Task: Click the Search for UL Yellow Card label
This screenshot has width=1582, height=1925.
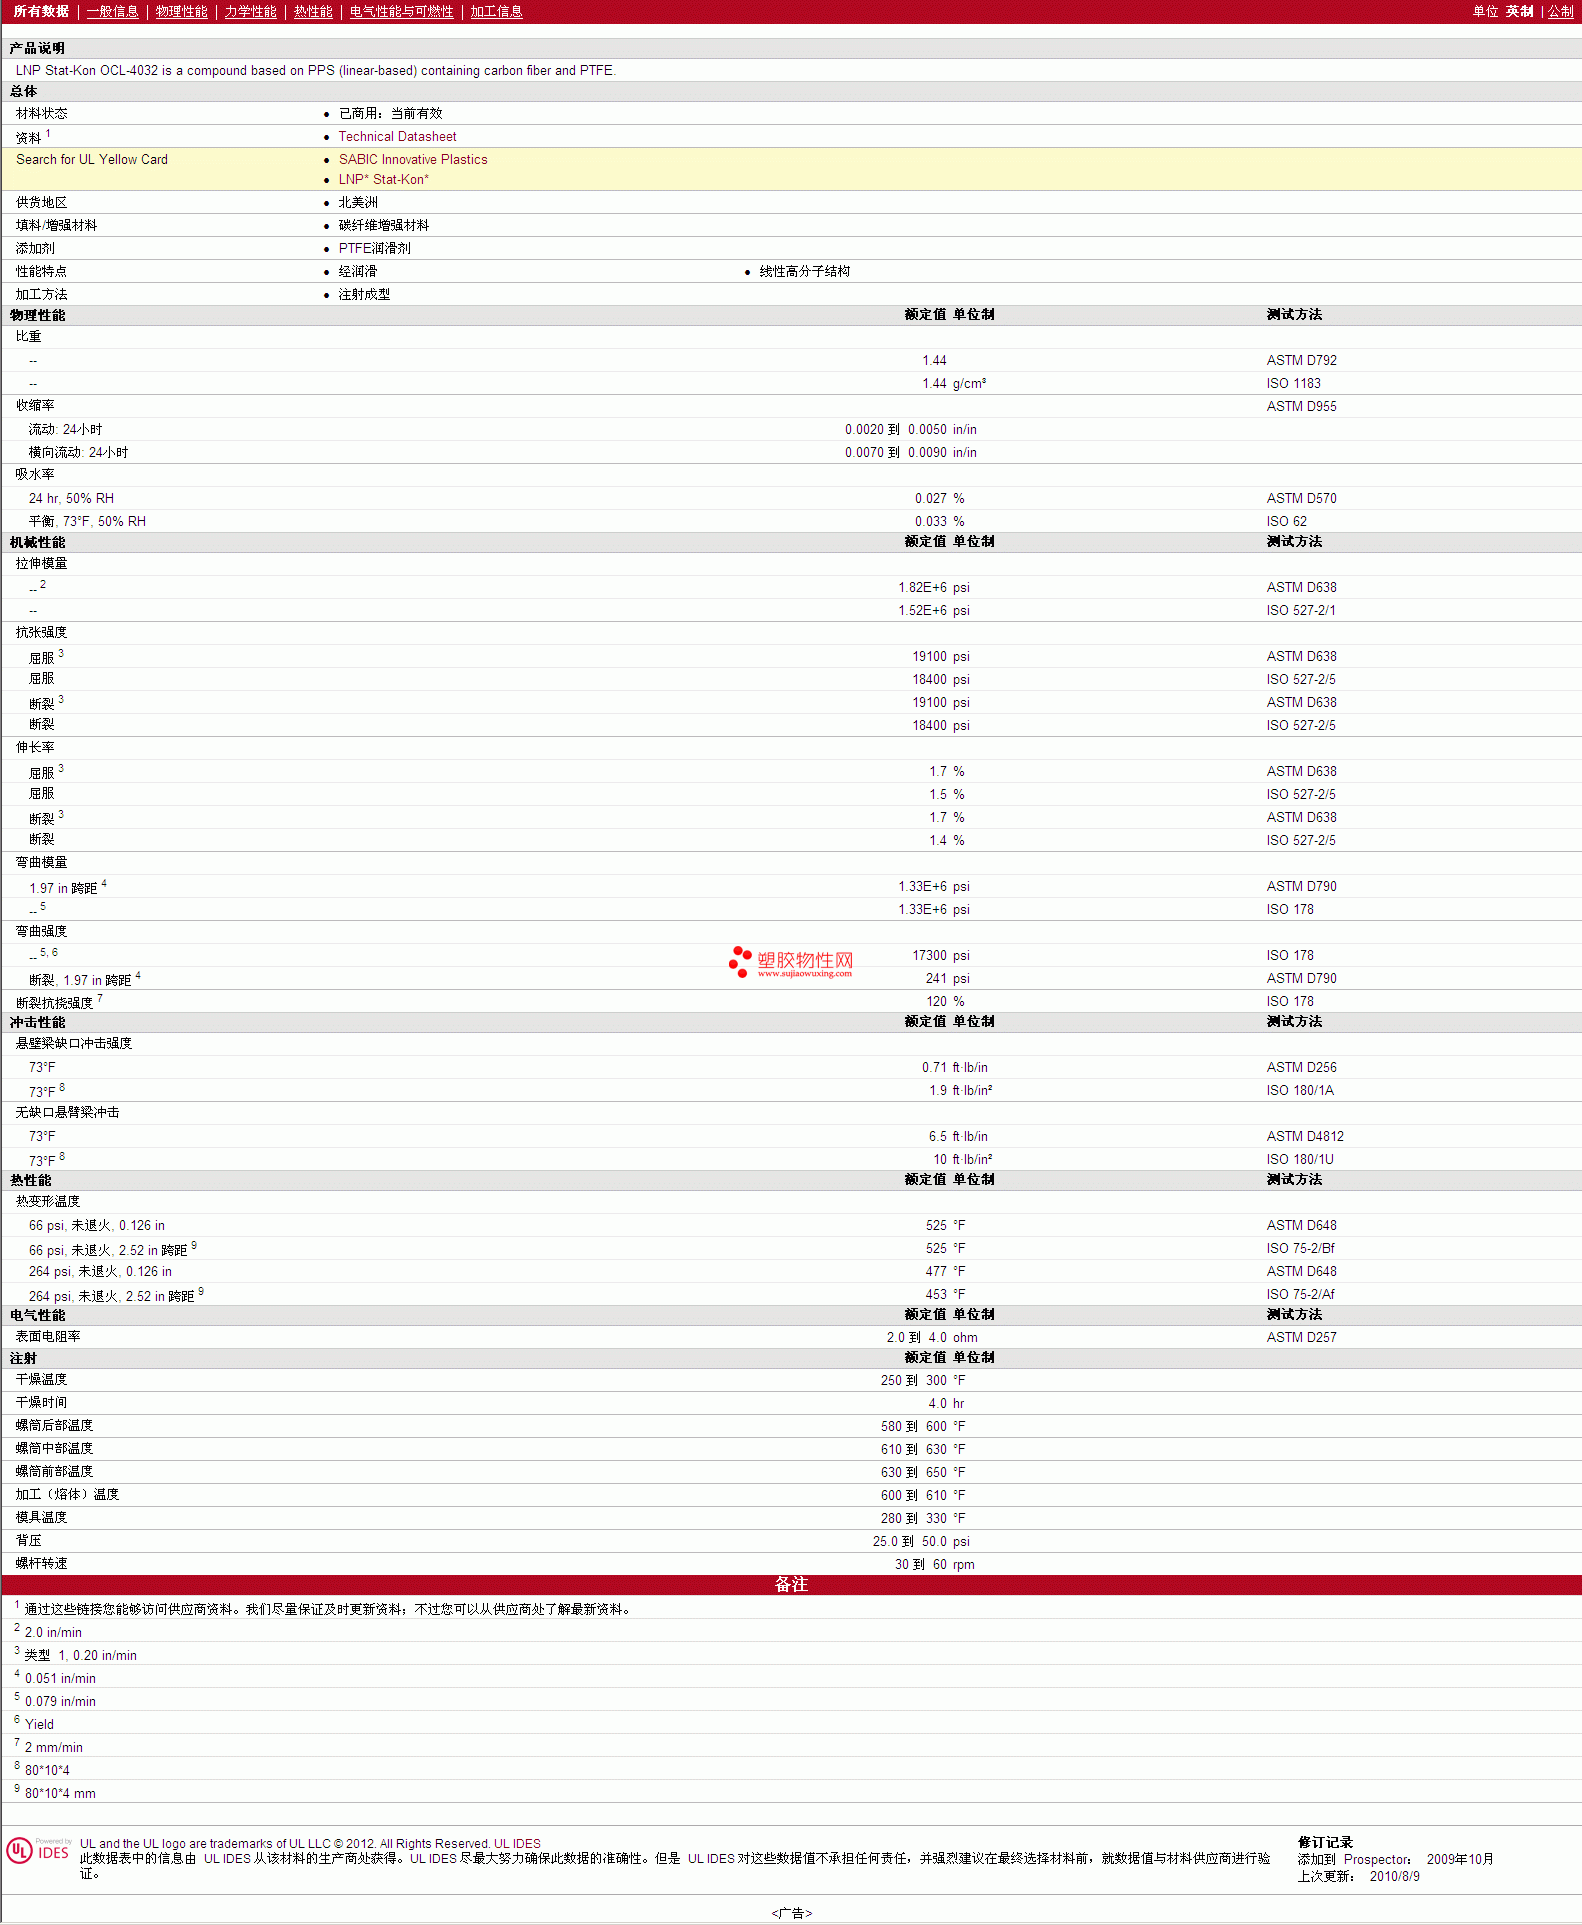Action: tap(92, 160)
